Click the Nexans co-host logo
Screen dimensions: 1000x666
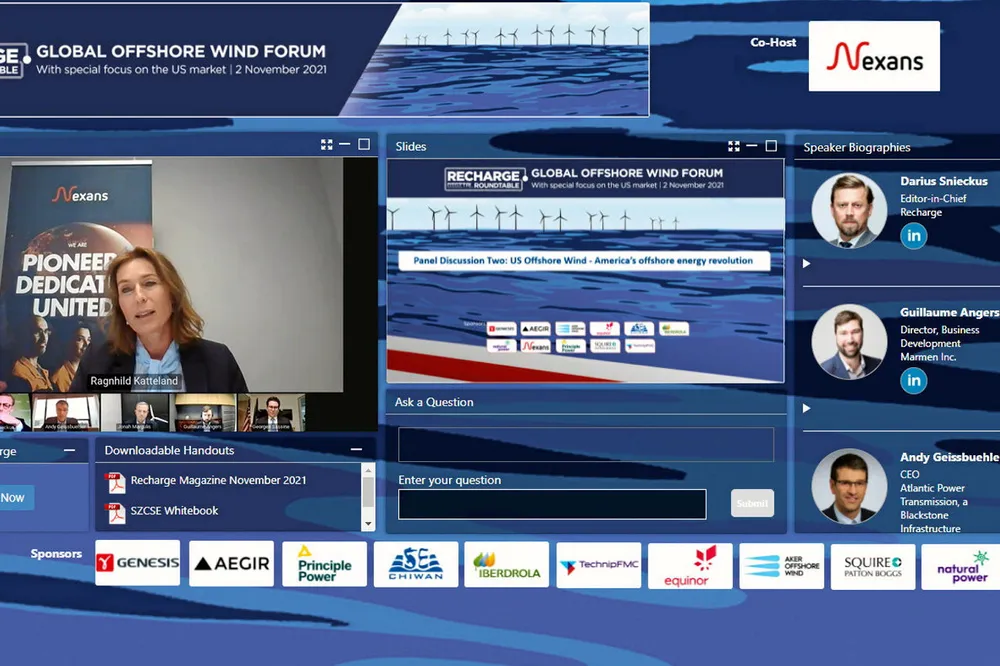click(874, 57)
